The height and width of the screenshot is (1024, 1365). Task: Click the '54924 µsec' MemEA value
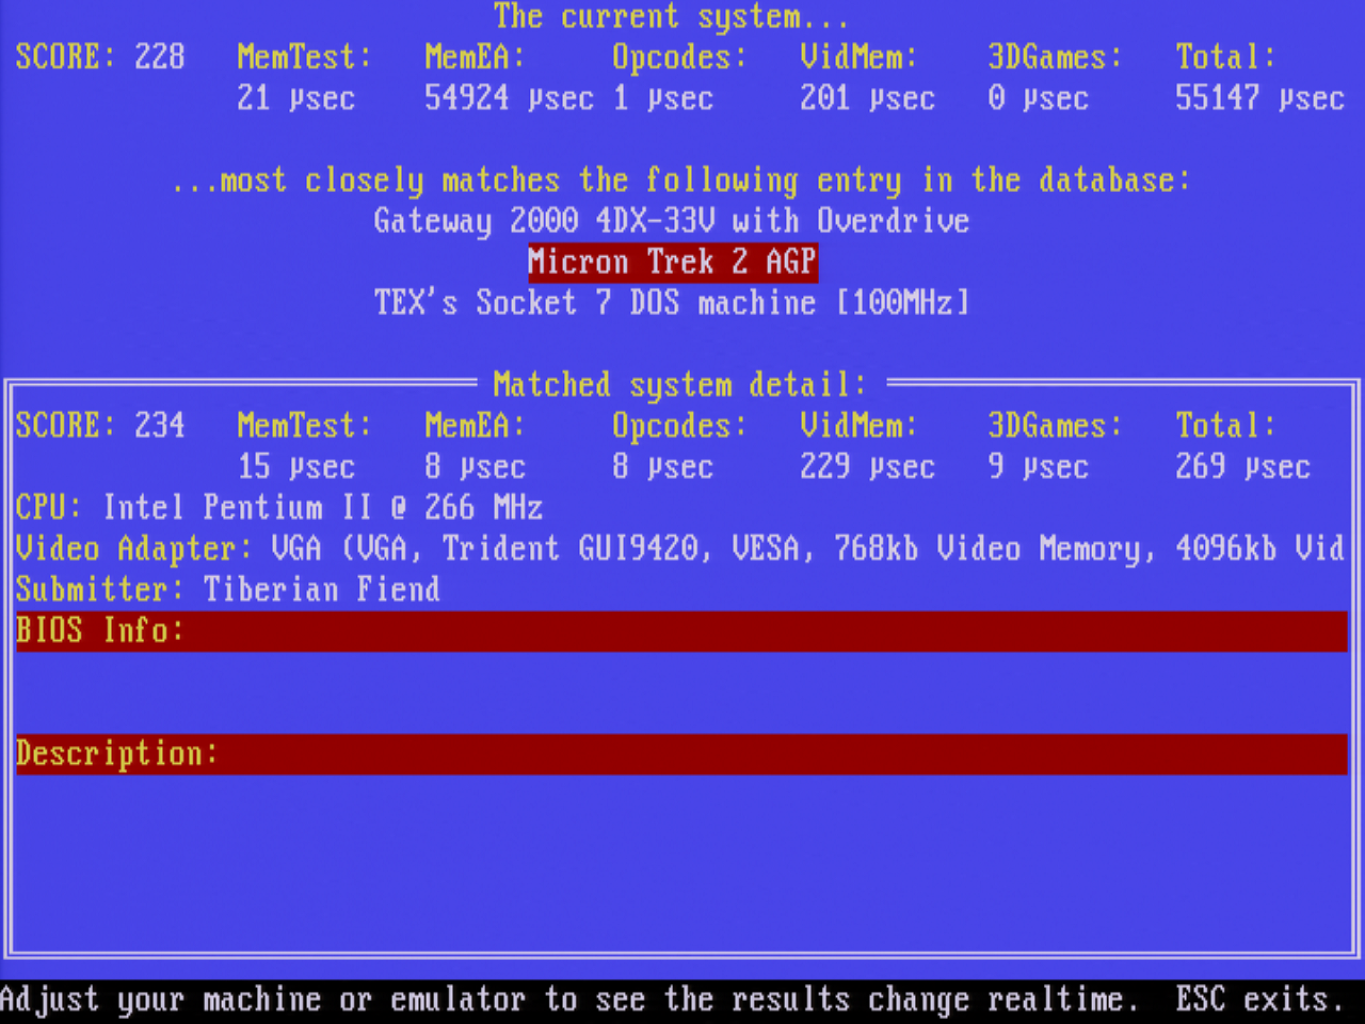tap(509, 98)
